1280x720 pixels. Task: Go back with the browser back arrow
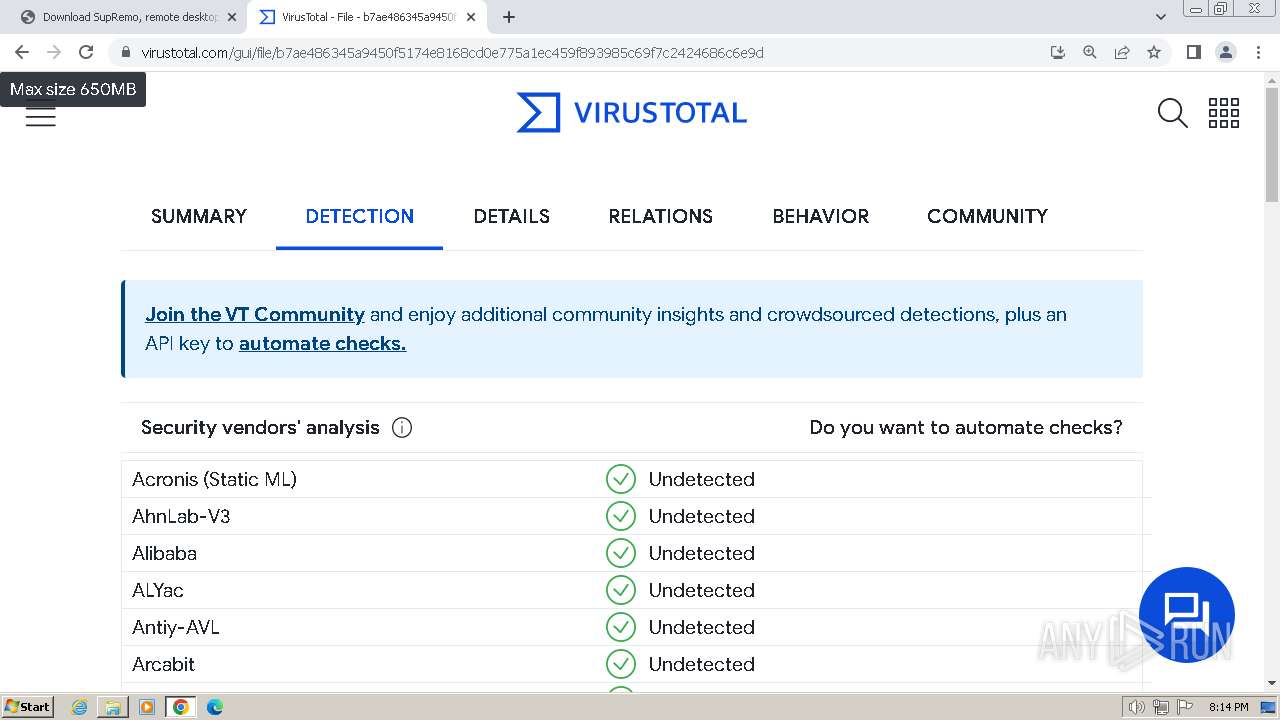click(22, 52)
